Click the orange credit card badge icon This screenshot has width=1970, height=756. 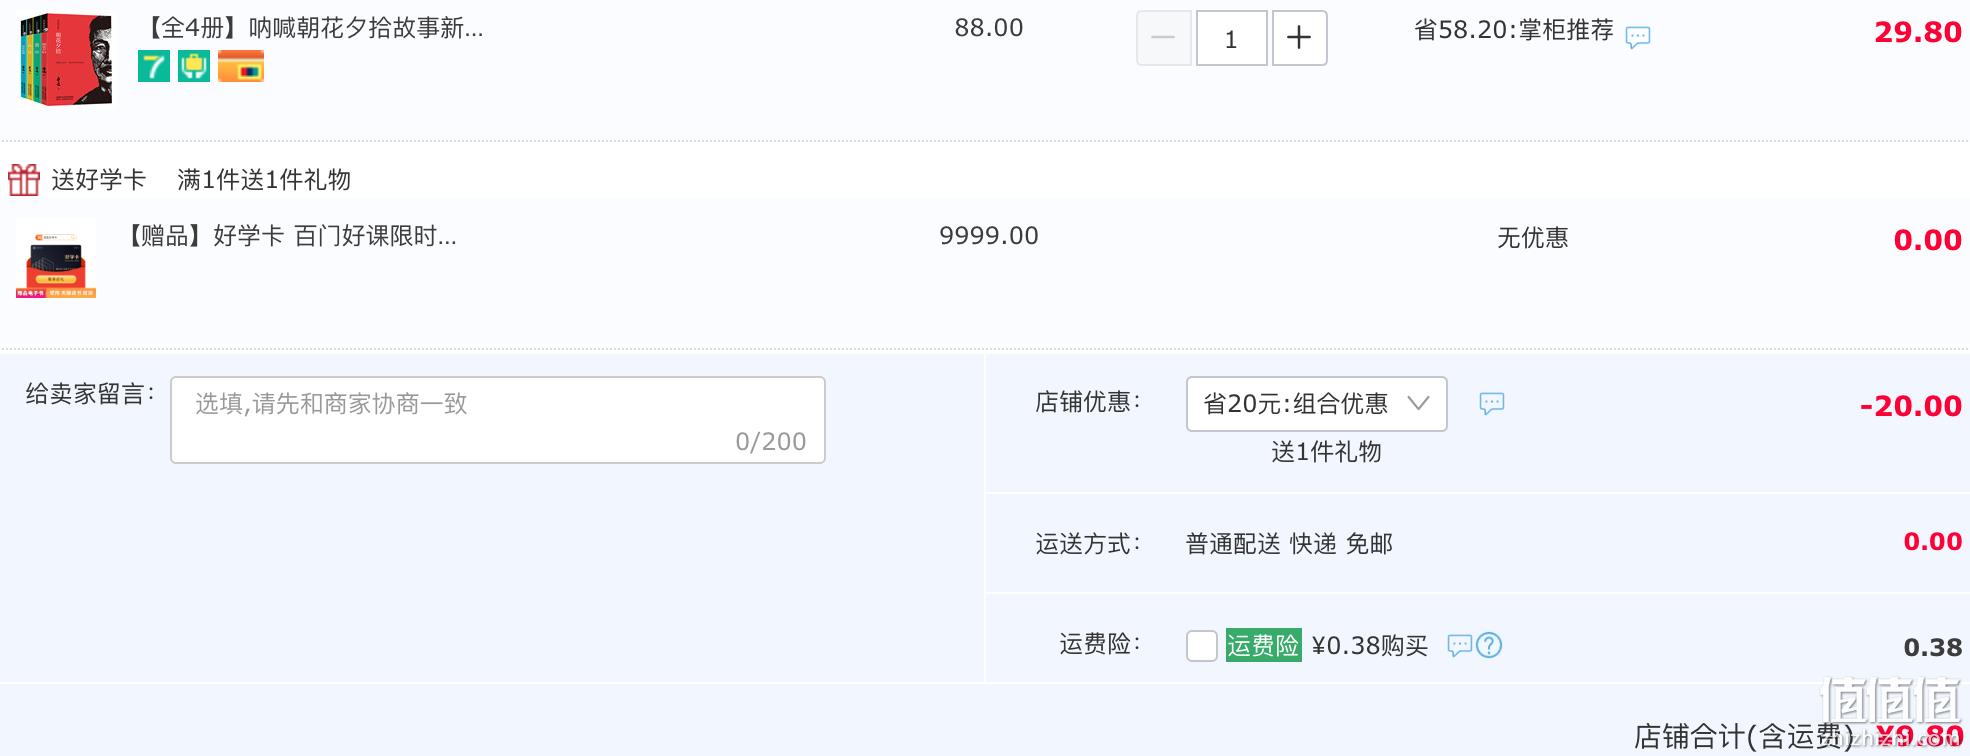(x=241, y=67)
